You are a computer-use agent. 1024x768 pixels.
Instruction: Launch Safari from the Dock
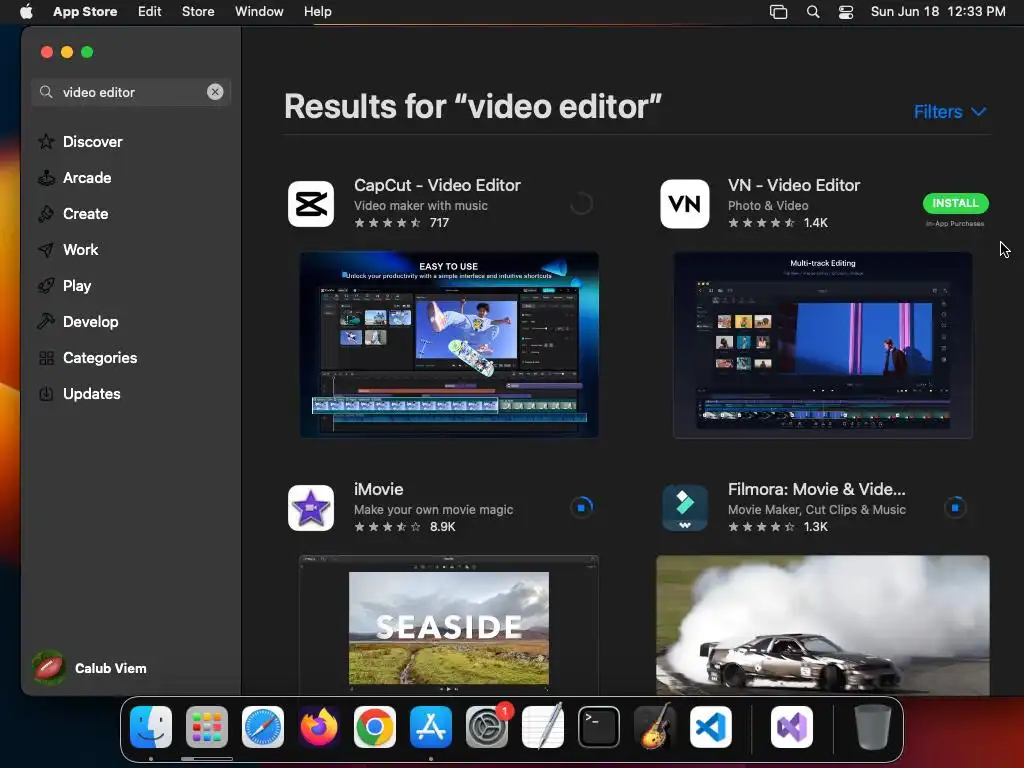point(263,727)
